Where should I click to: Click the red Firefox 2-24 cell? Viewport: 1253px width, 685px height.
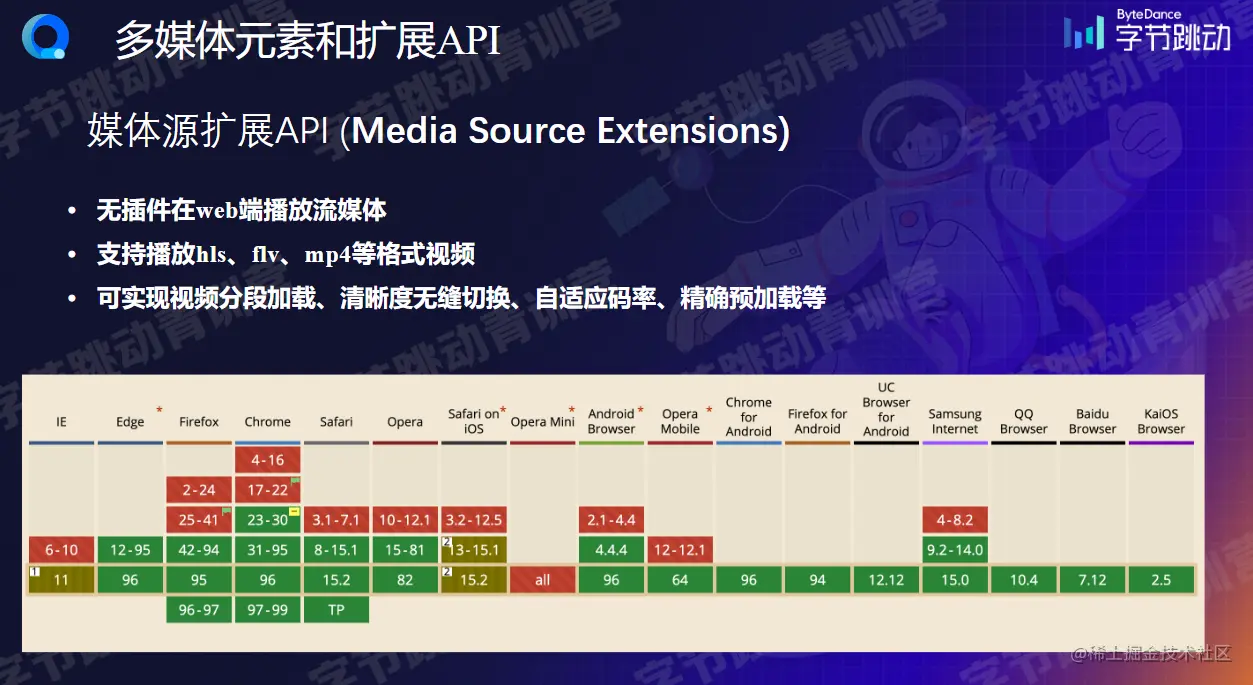[x=199, y=491]
